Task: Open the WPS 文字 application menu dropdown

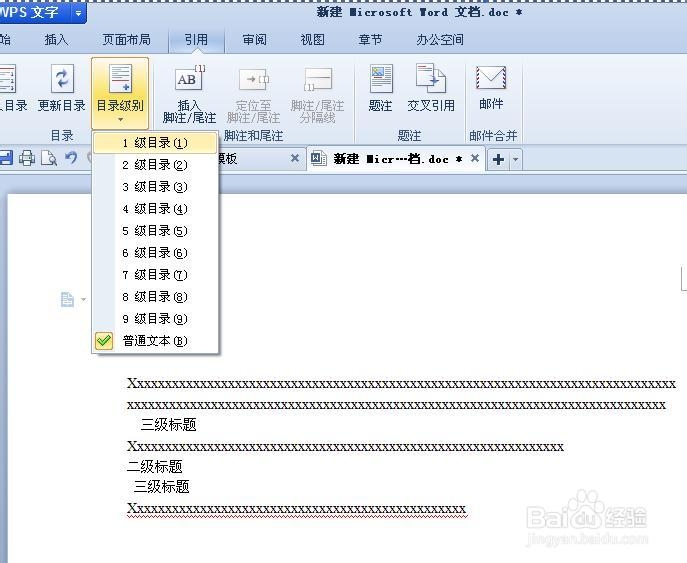Action: click(x=78, y=13)
